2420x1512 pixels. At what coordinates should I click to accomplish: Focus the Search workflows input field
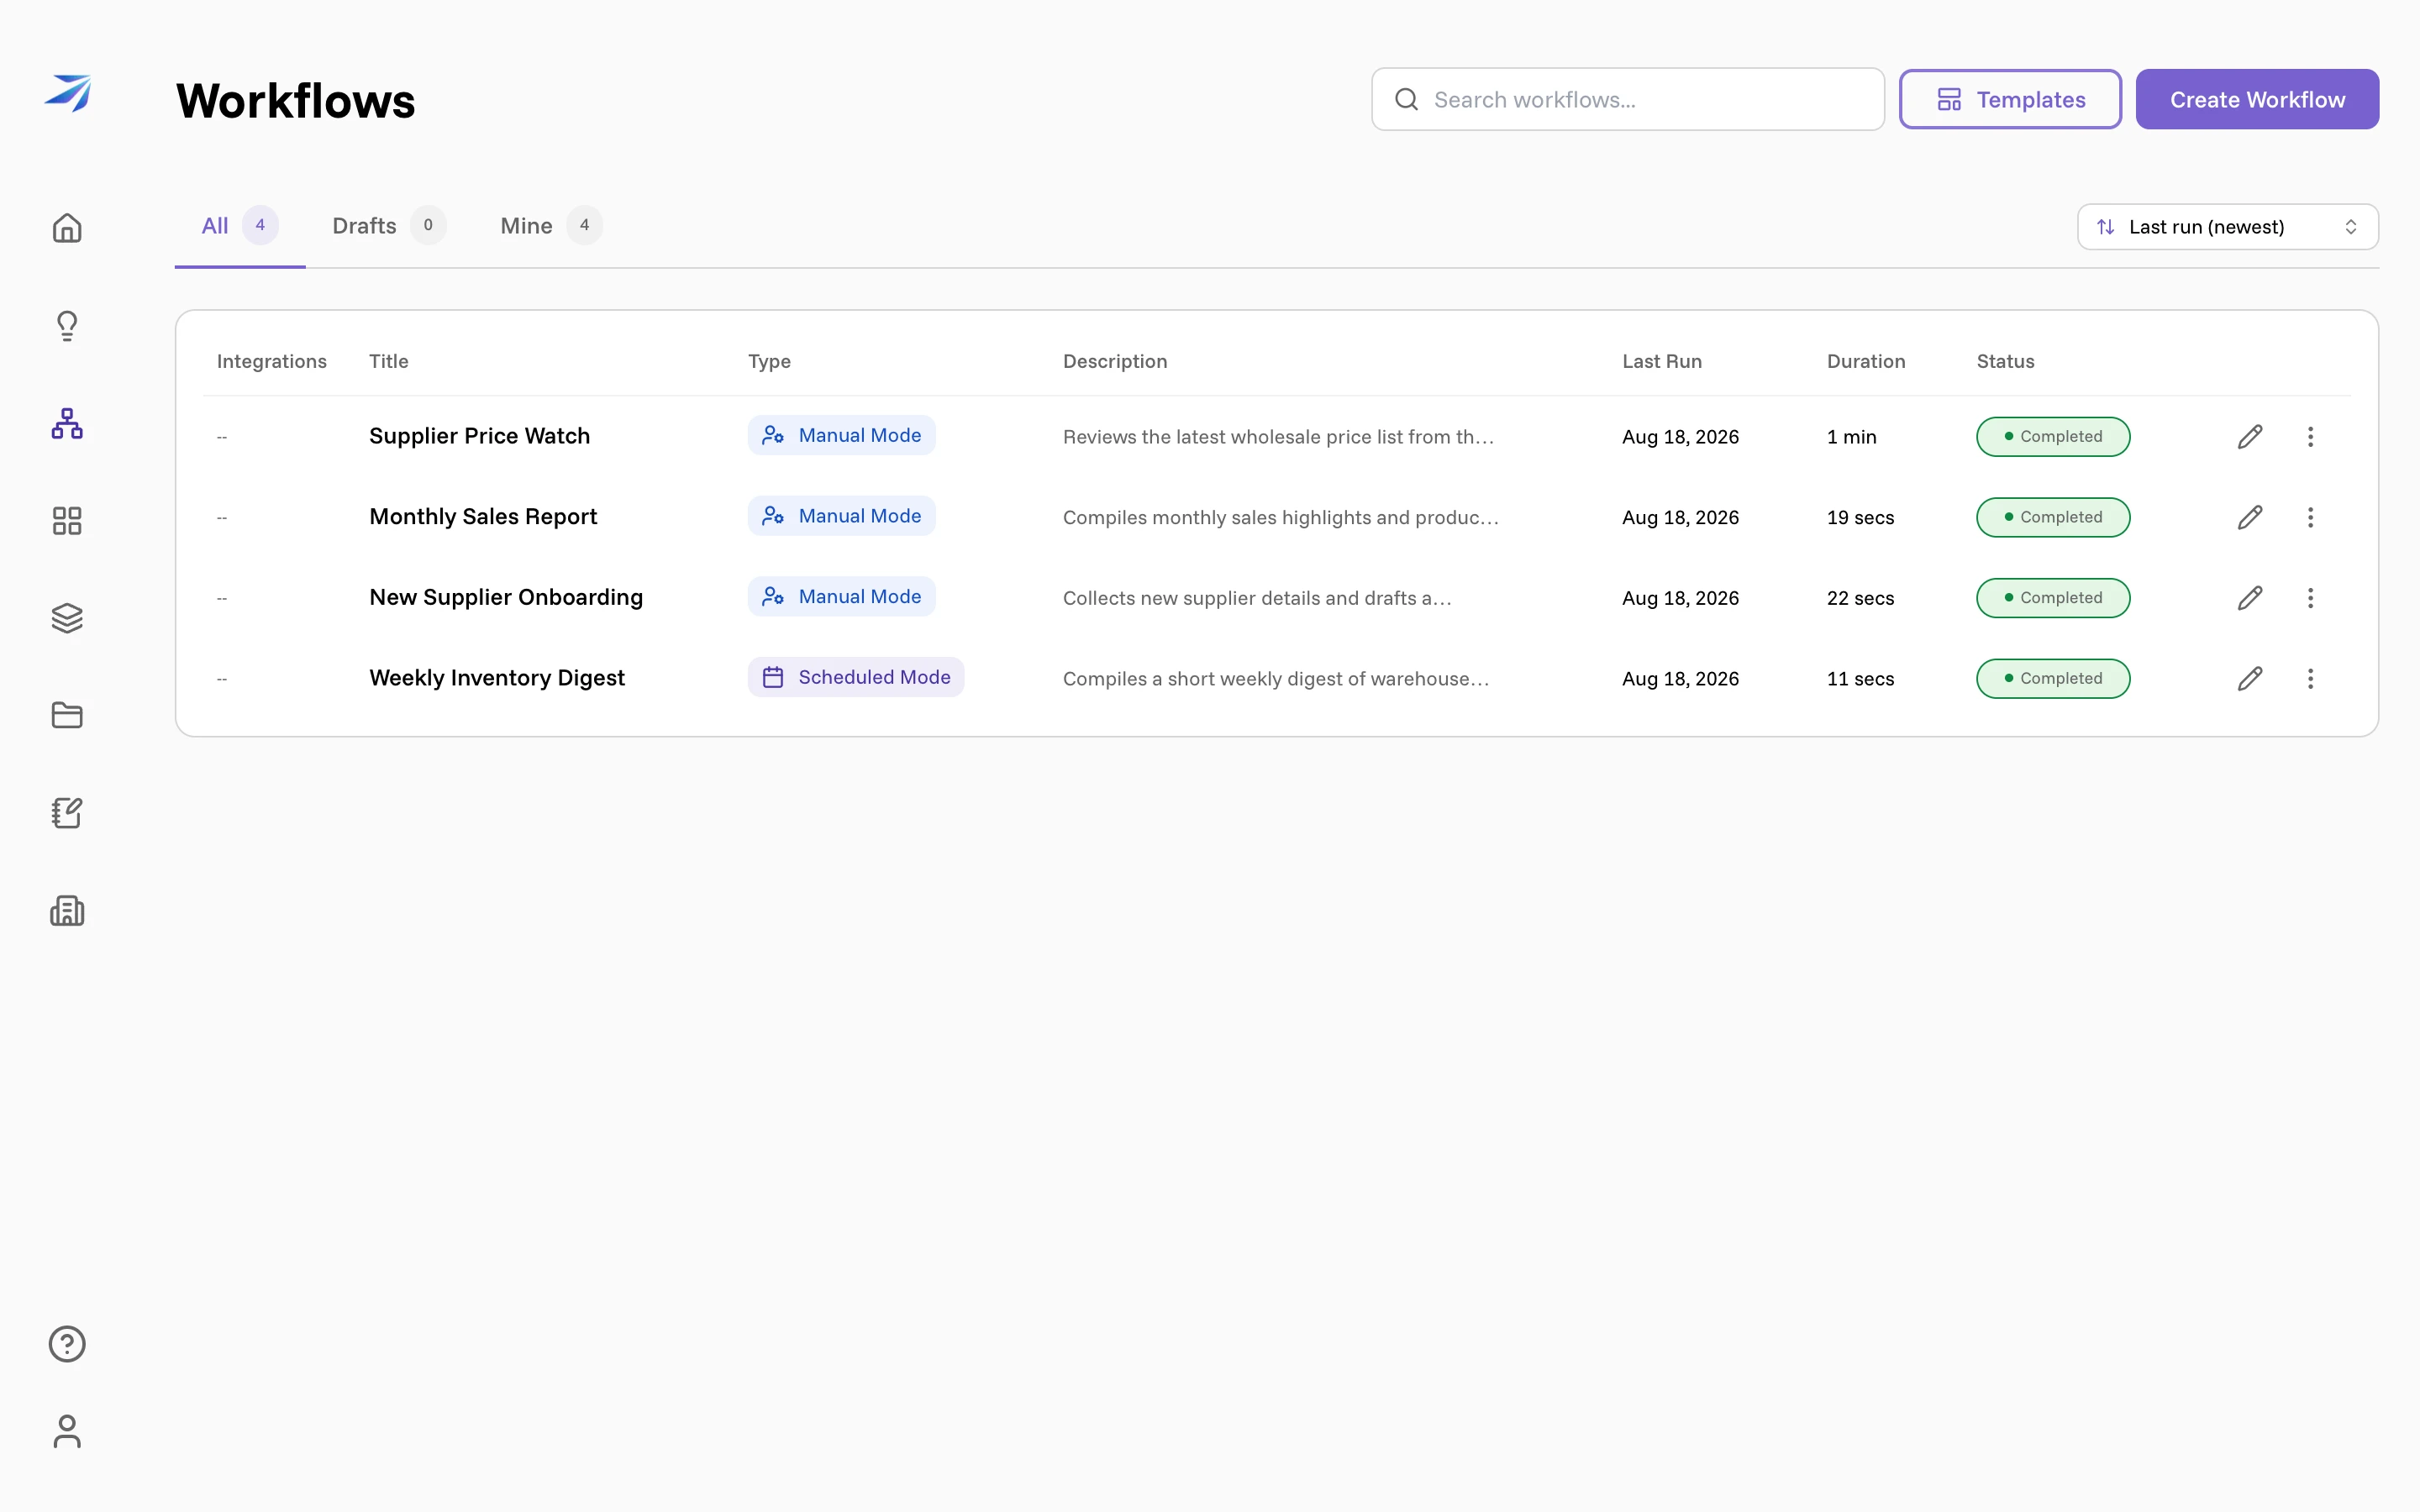(x=1627, y=99)
